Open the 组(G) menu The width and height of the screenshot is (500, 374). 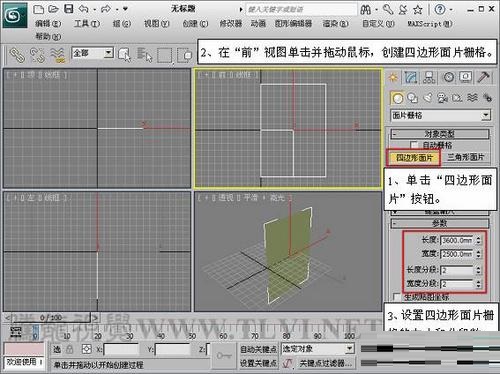(x=122, y=24)
